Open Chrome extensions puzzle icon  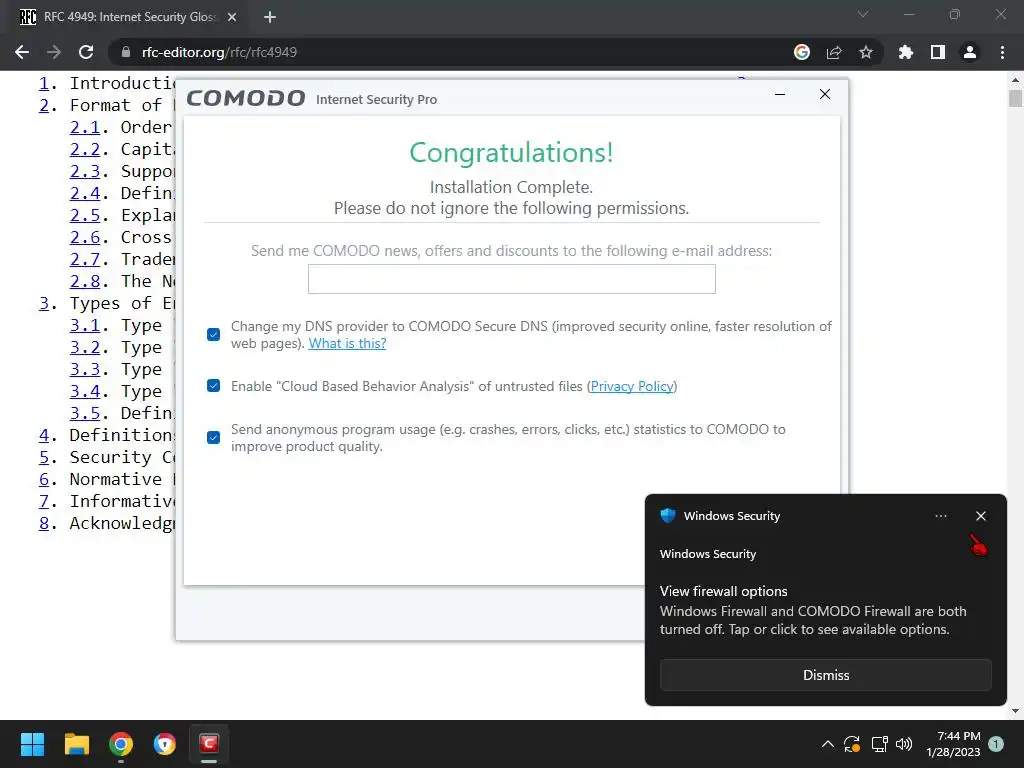click(905, 52)
